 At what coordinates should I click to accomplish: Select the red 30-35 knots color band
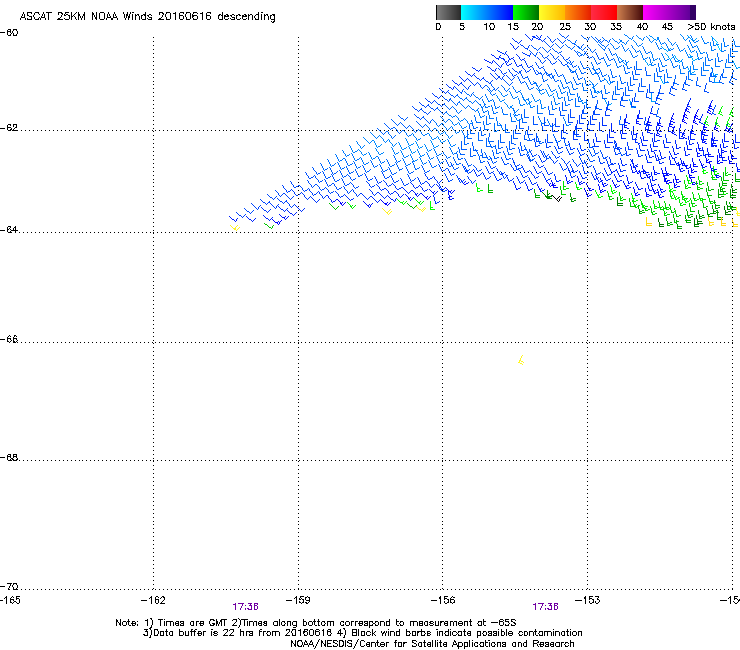click(x=604, y=12)
